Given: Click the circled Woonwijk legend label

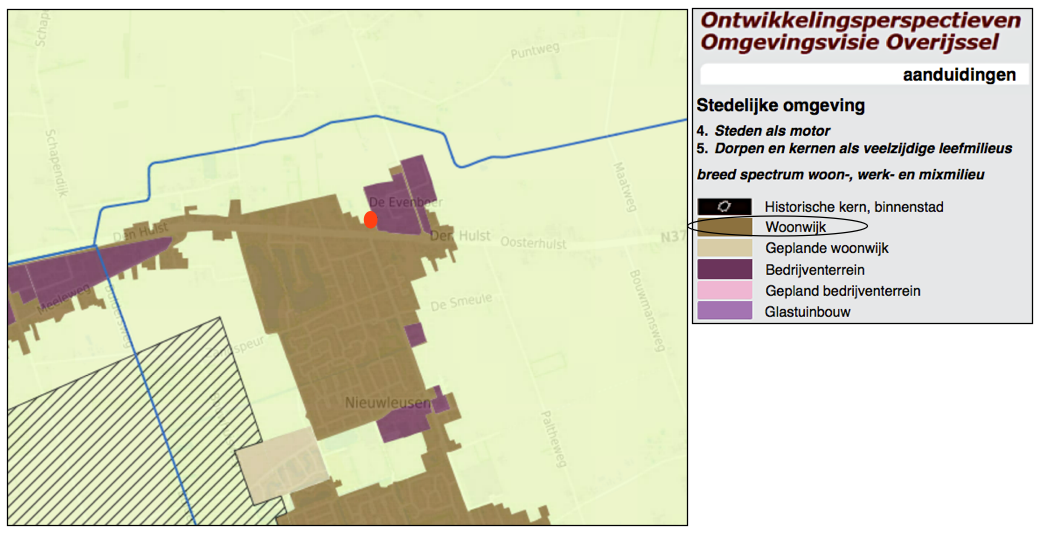Looking at the screenshot, I should click(x=796, y=228).
